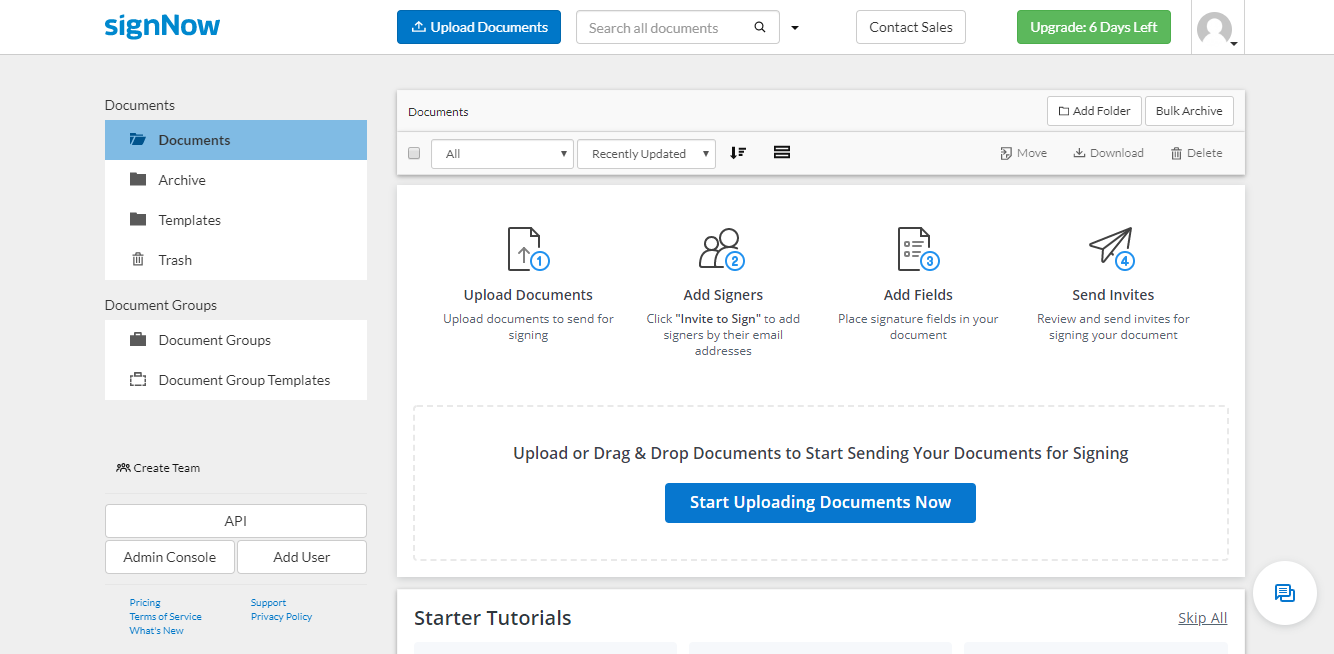The image size is (1334, 654).
Task: Click Contact Sales
Action: tap(911, 27)
